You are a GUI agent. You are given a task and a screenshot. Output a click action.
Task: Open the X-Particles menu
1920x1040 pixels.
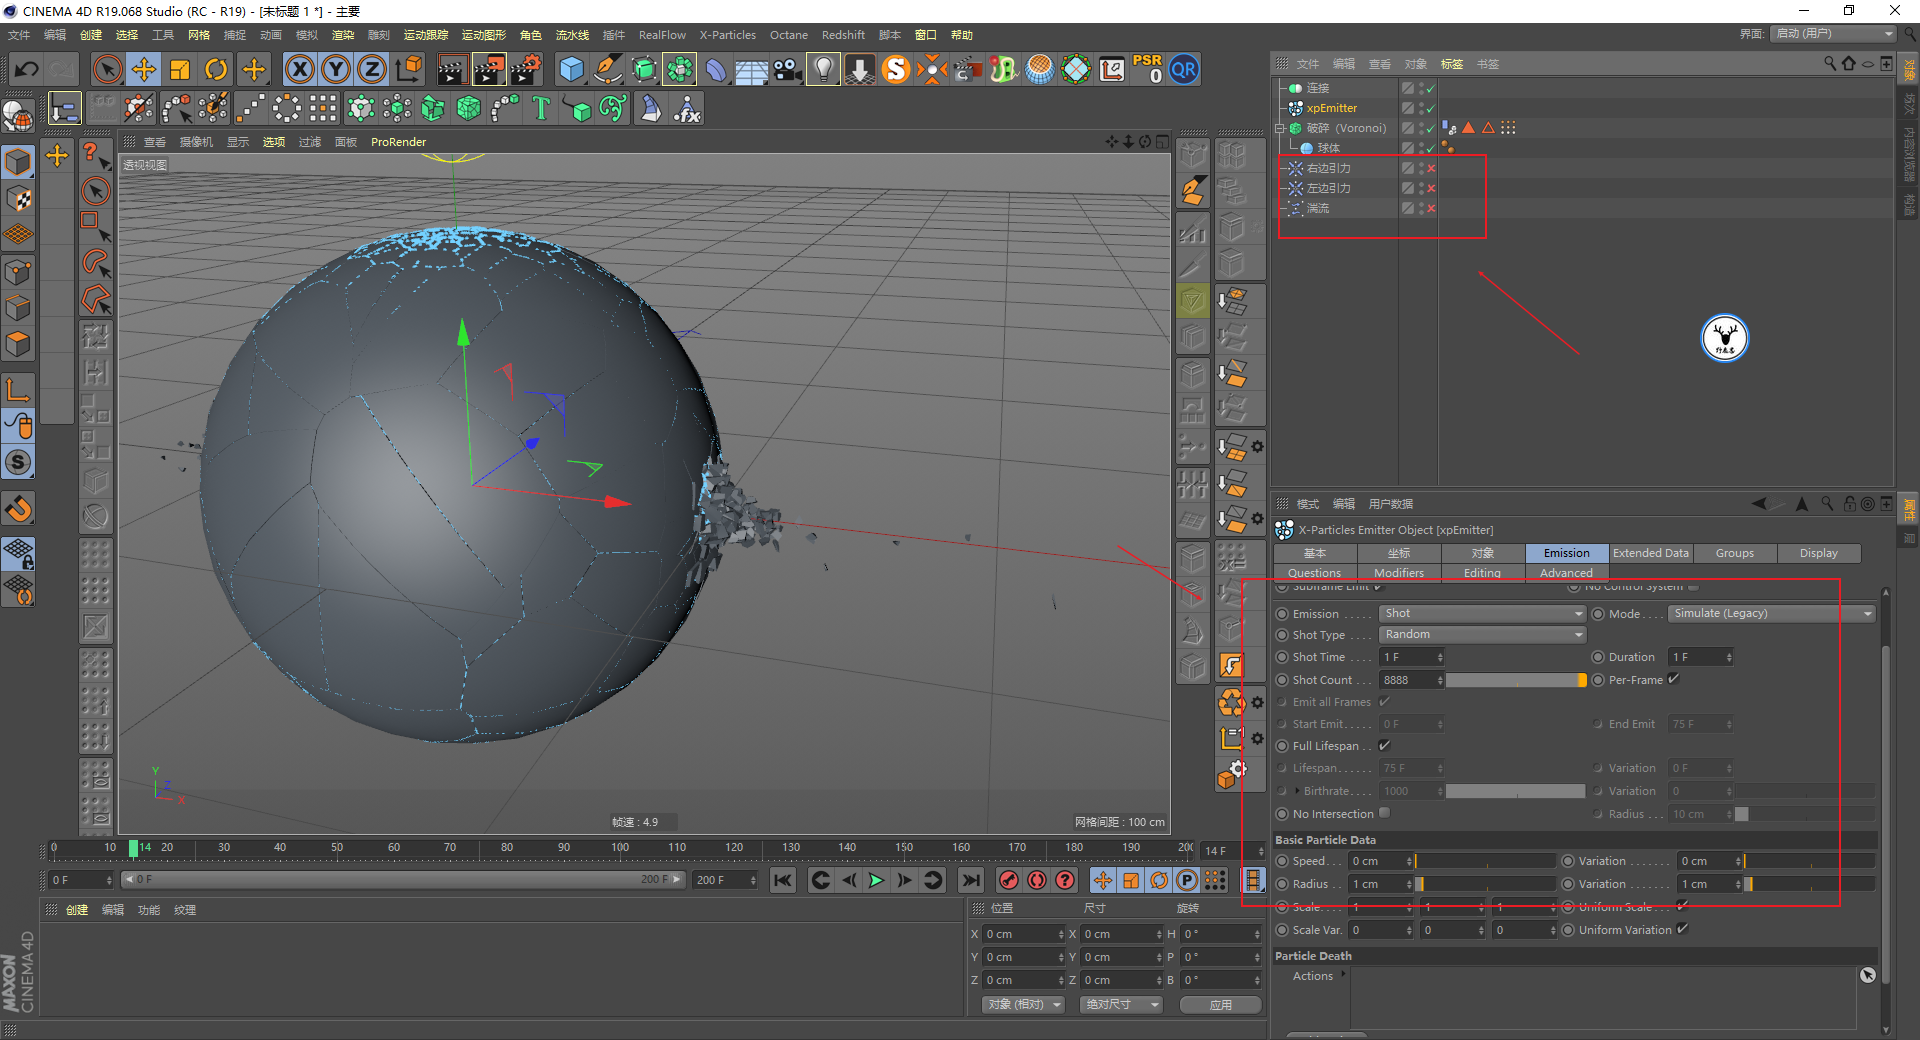(x=727, y=35)
